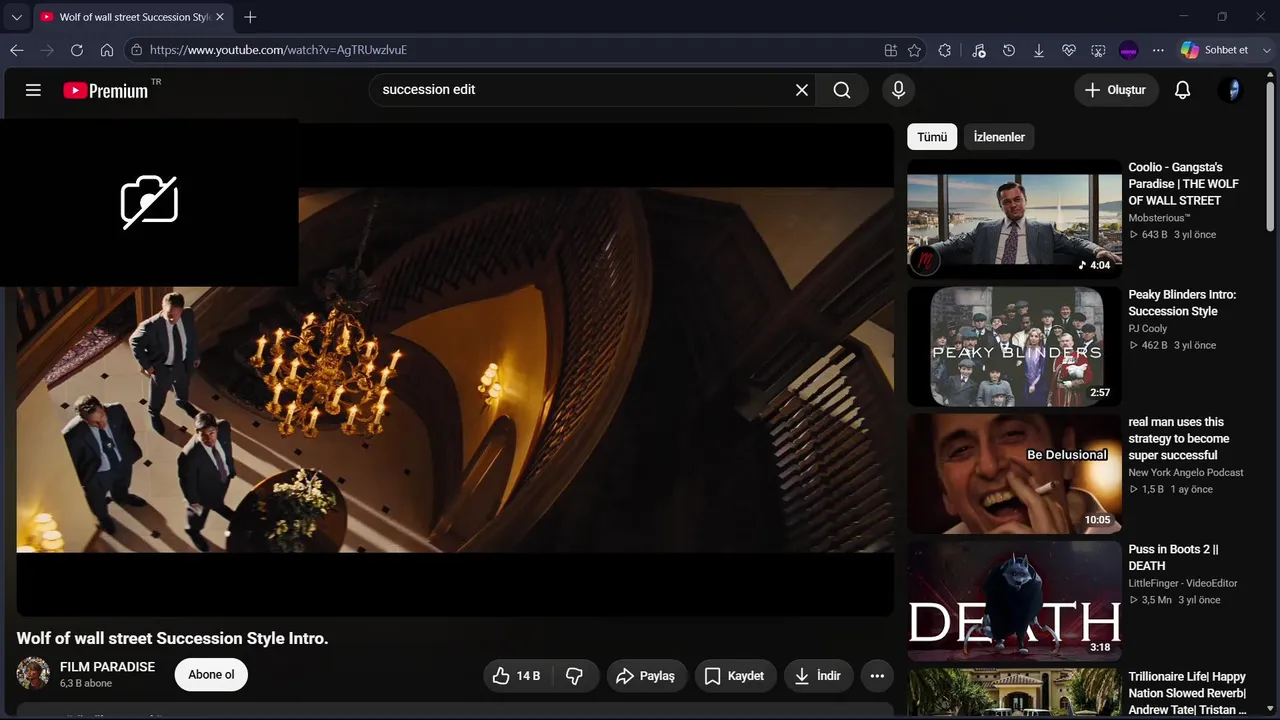Open more actions menu under the video
The image size is (1280, 720).
coord(877,676)
